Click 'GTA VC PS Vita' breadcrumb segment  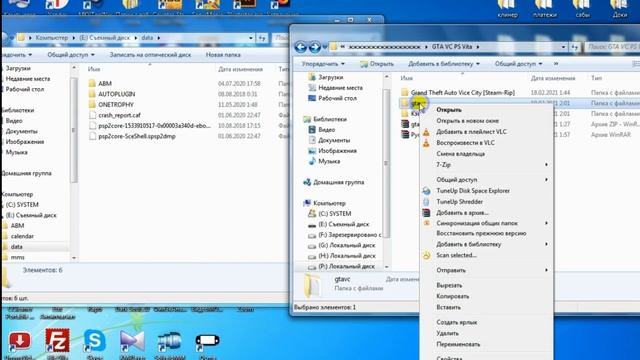click(x=451, y=47)
